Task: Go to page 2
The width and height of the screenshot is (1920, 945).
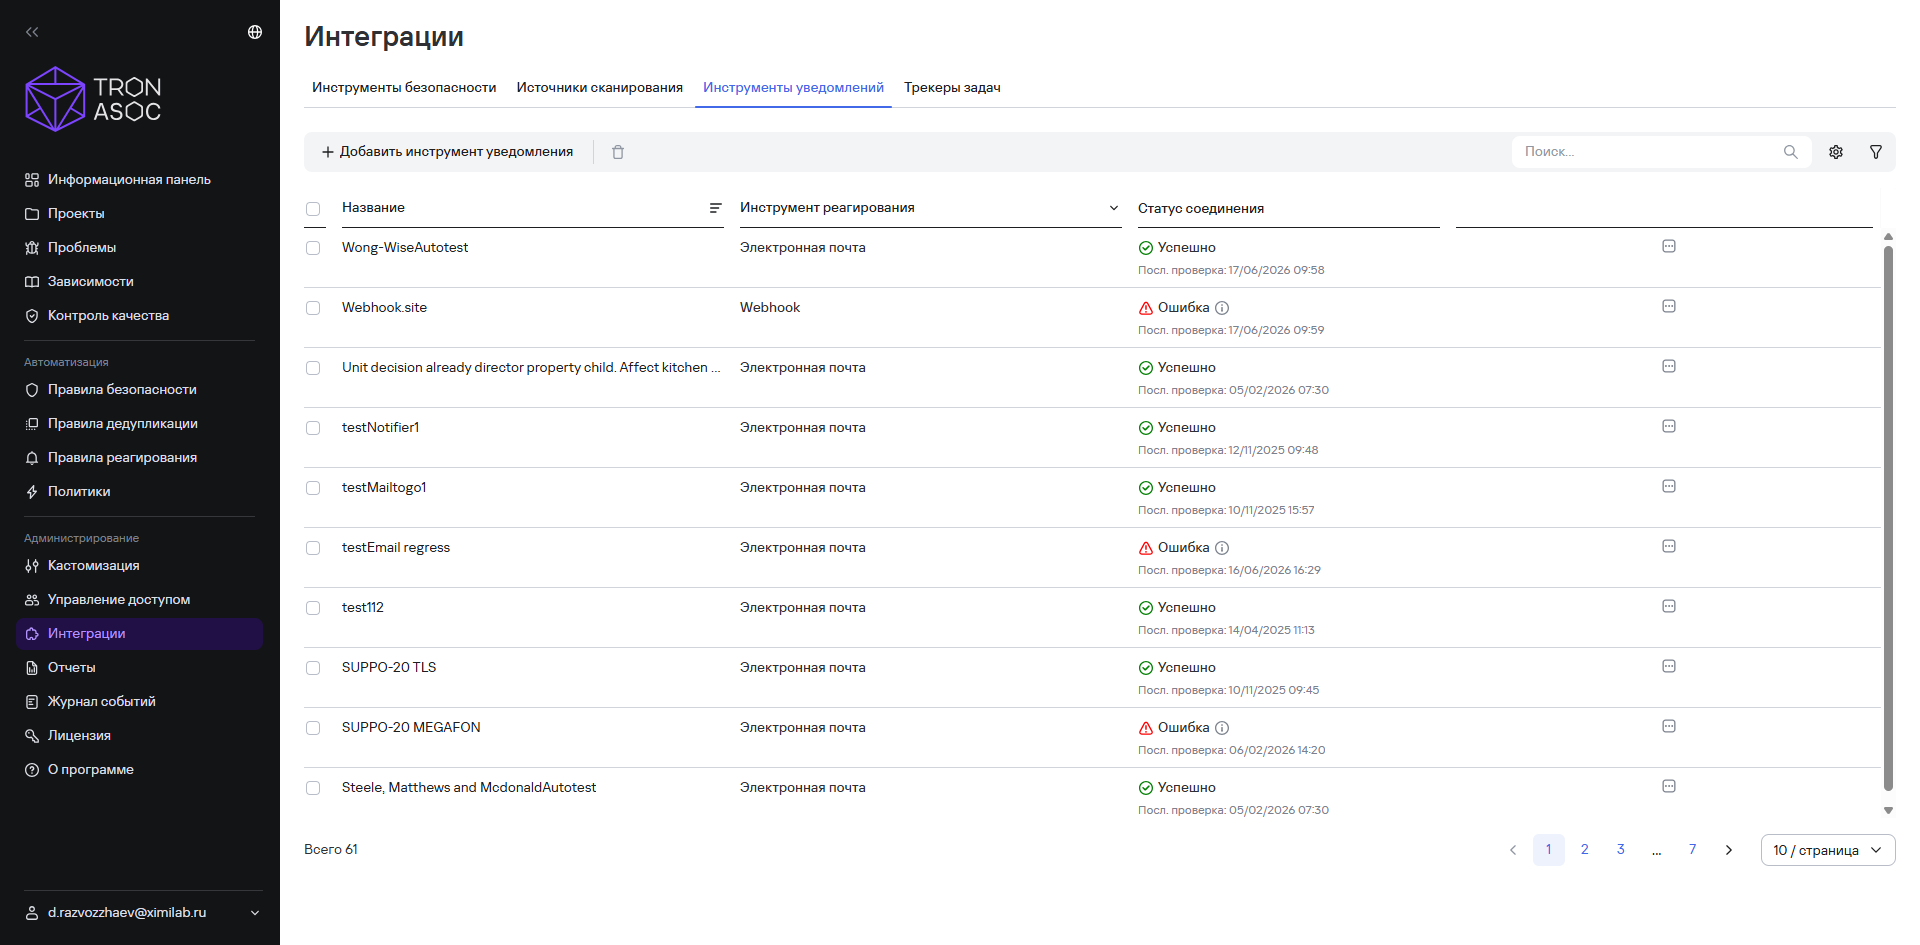Action: (x=1585, y=850)
